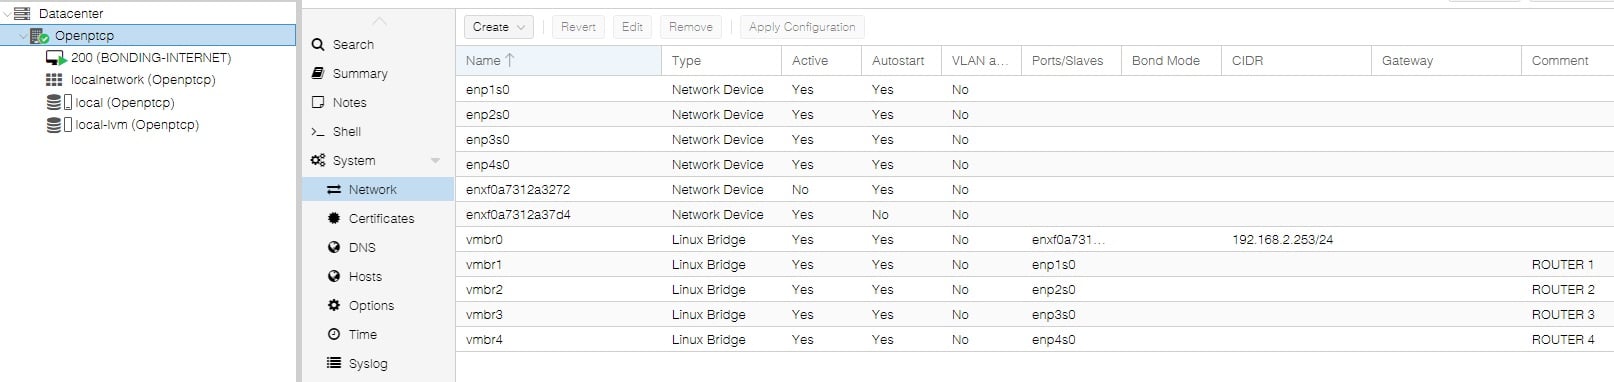This screenshot has width=1614, height=382.
Task: Open the Time clock icon
Action: tap(334, 334)
